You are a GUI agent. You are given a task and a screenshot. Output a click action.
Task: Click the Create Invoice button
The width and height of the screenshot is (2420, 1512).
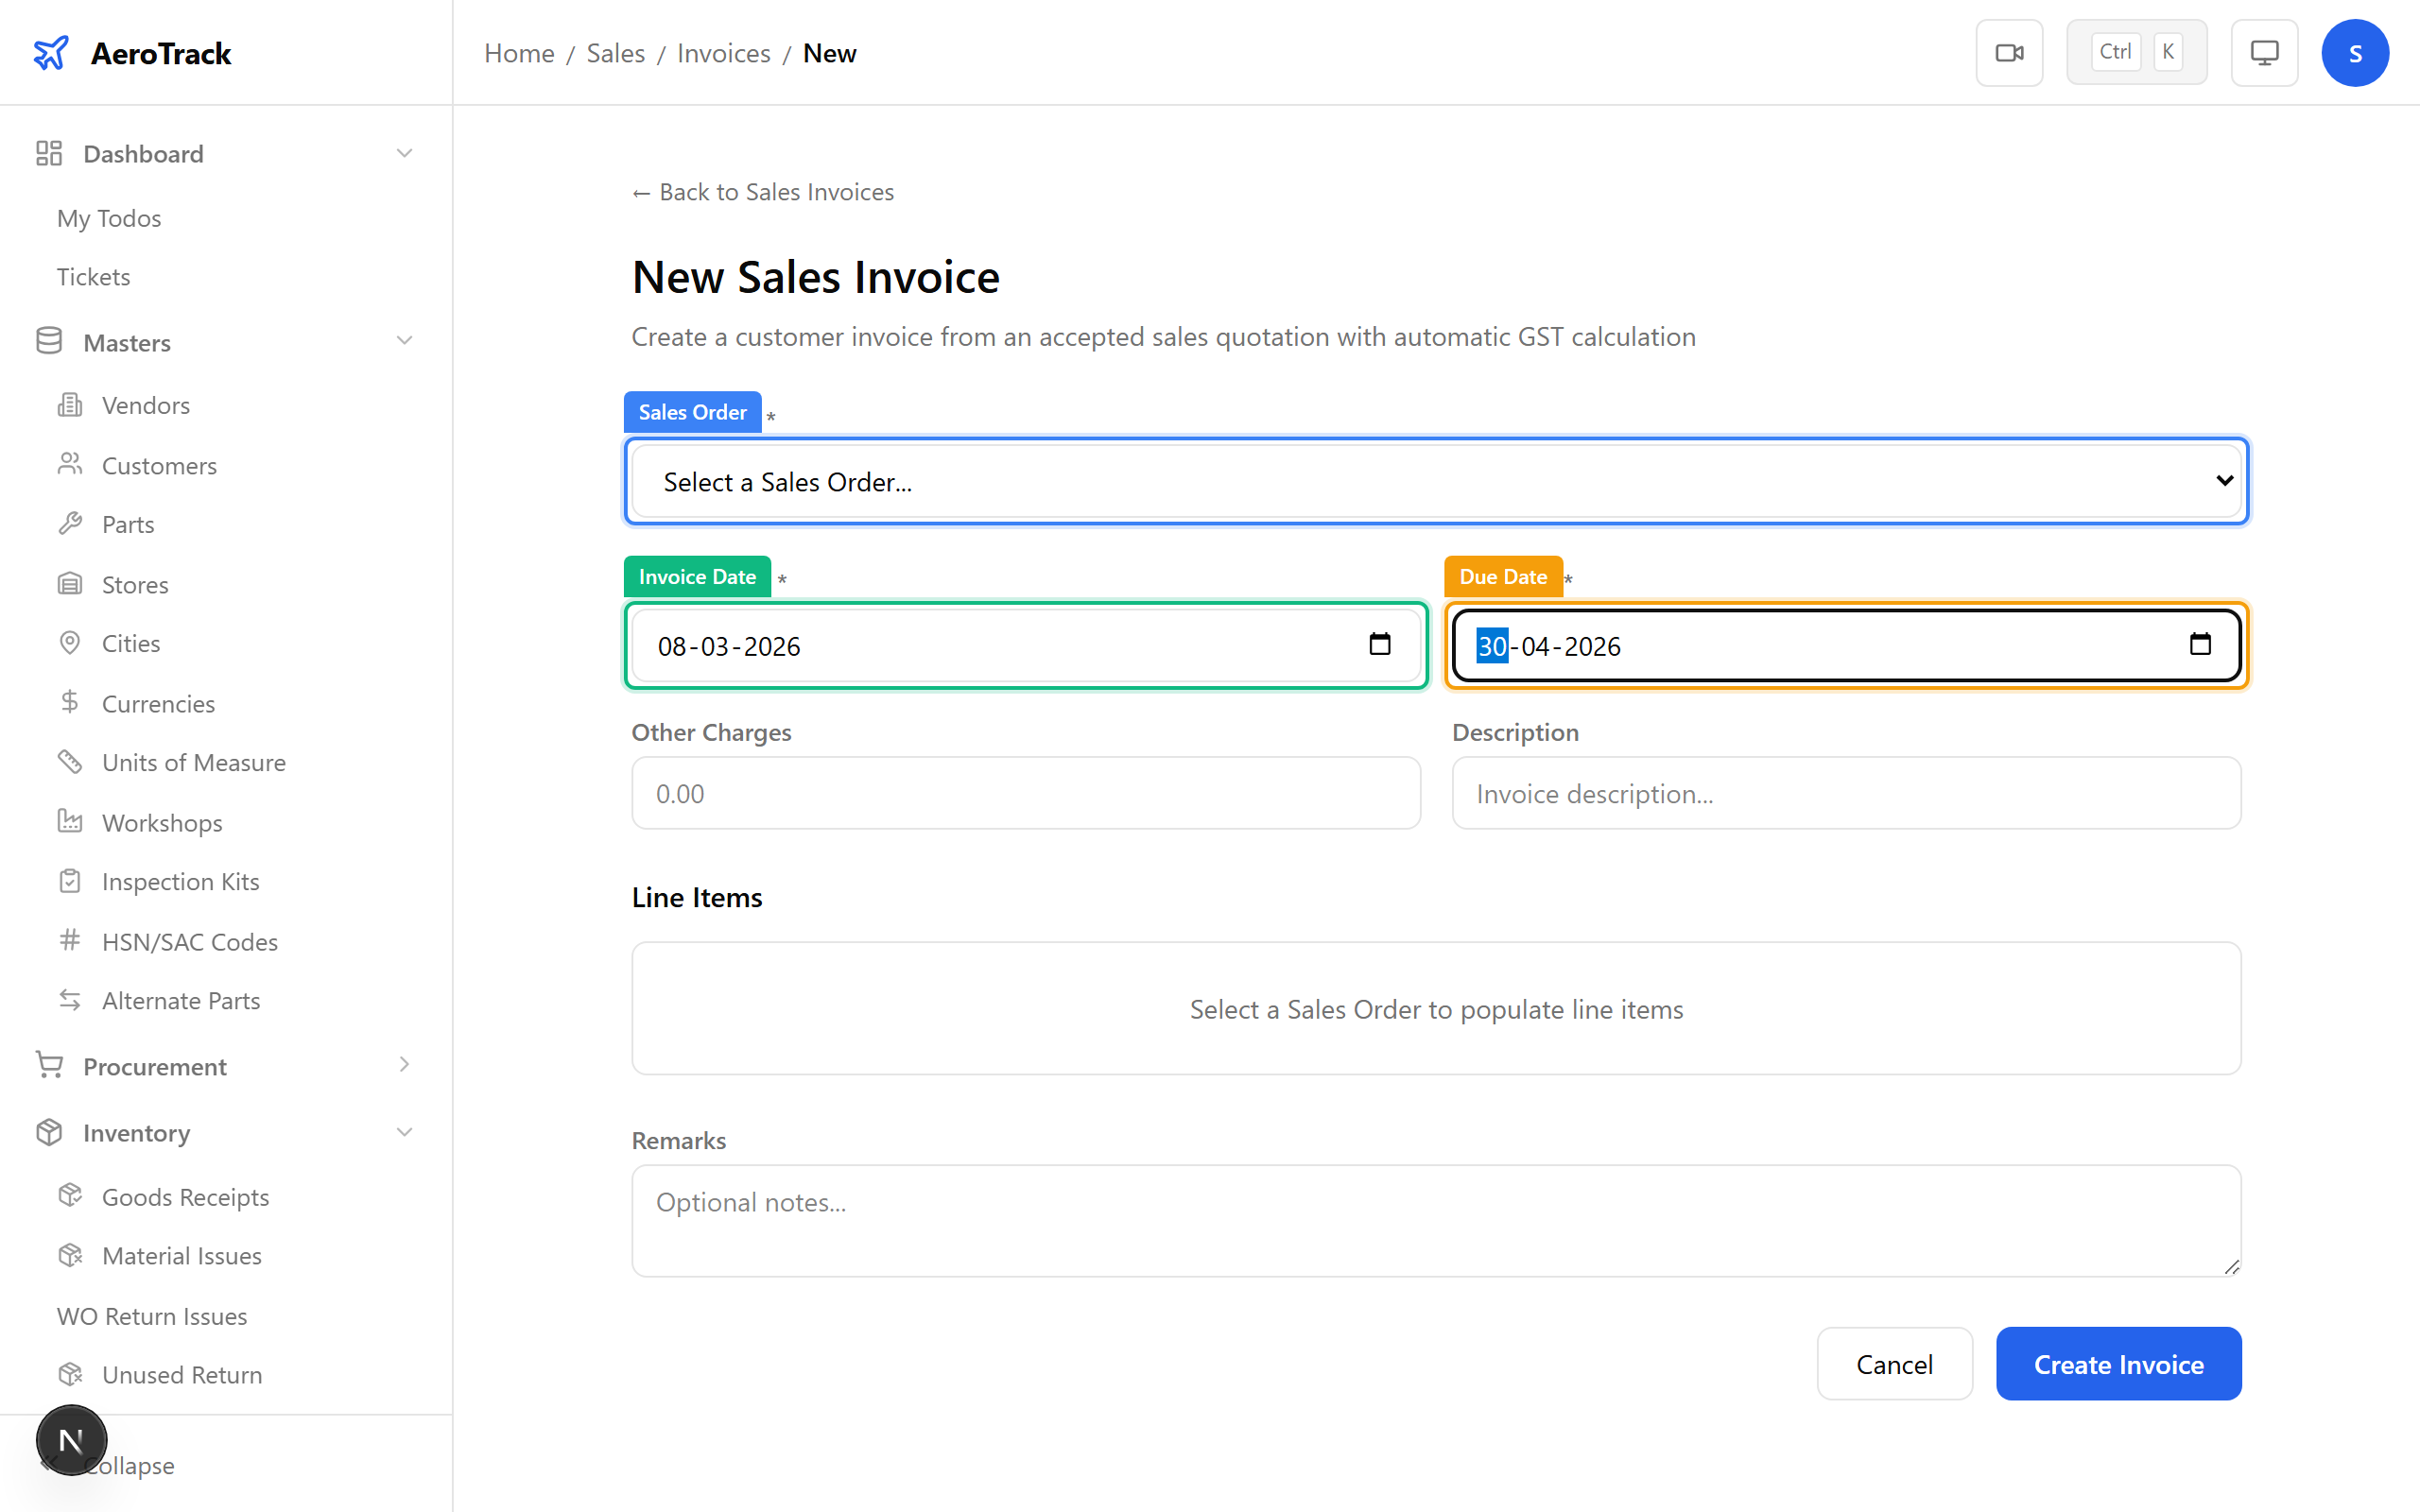(2118, 1363)
